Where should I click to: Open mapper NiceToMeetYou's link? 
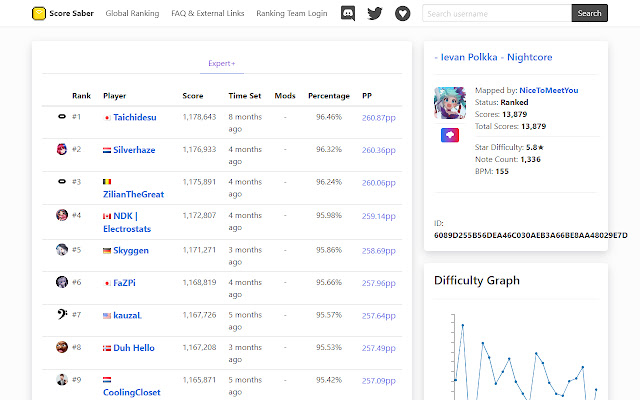549,90
